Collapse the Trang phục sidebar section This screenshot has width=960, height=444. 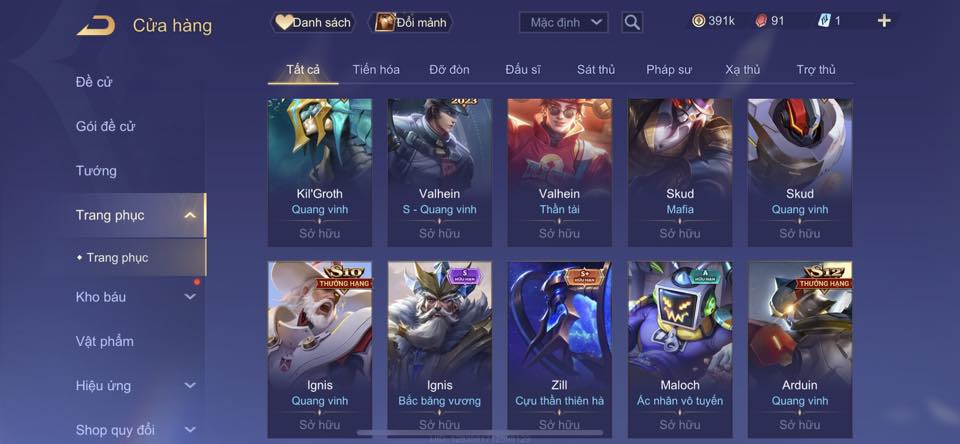tap(190, 215)
